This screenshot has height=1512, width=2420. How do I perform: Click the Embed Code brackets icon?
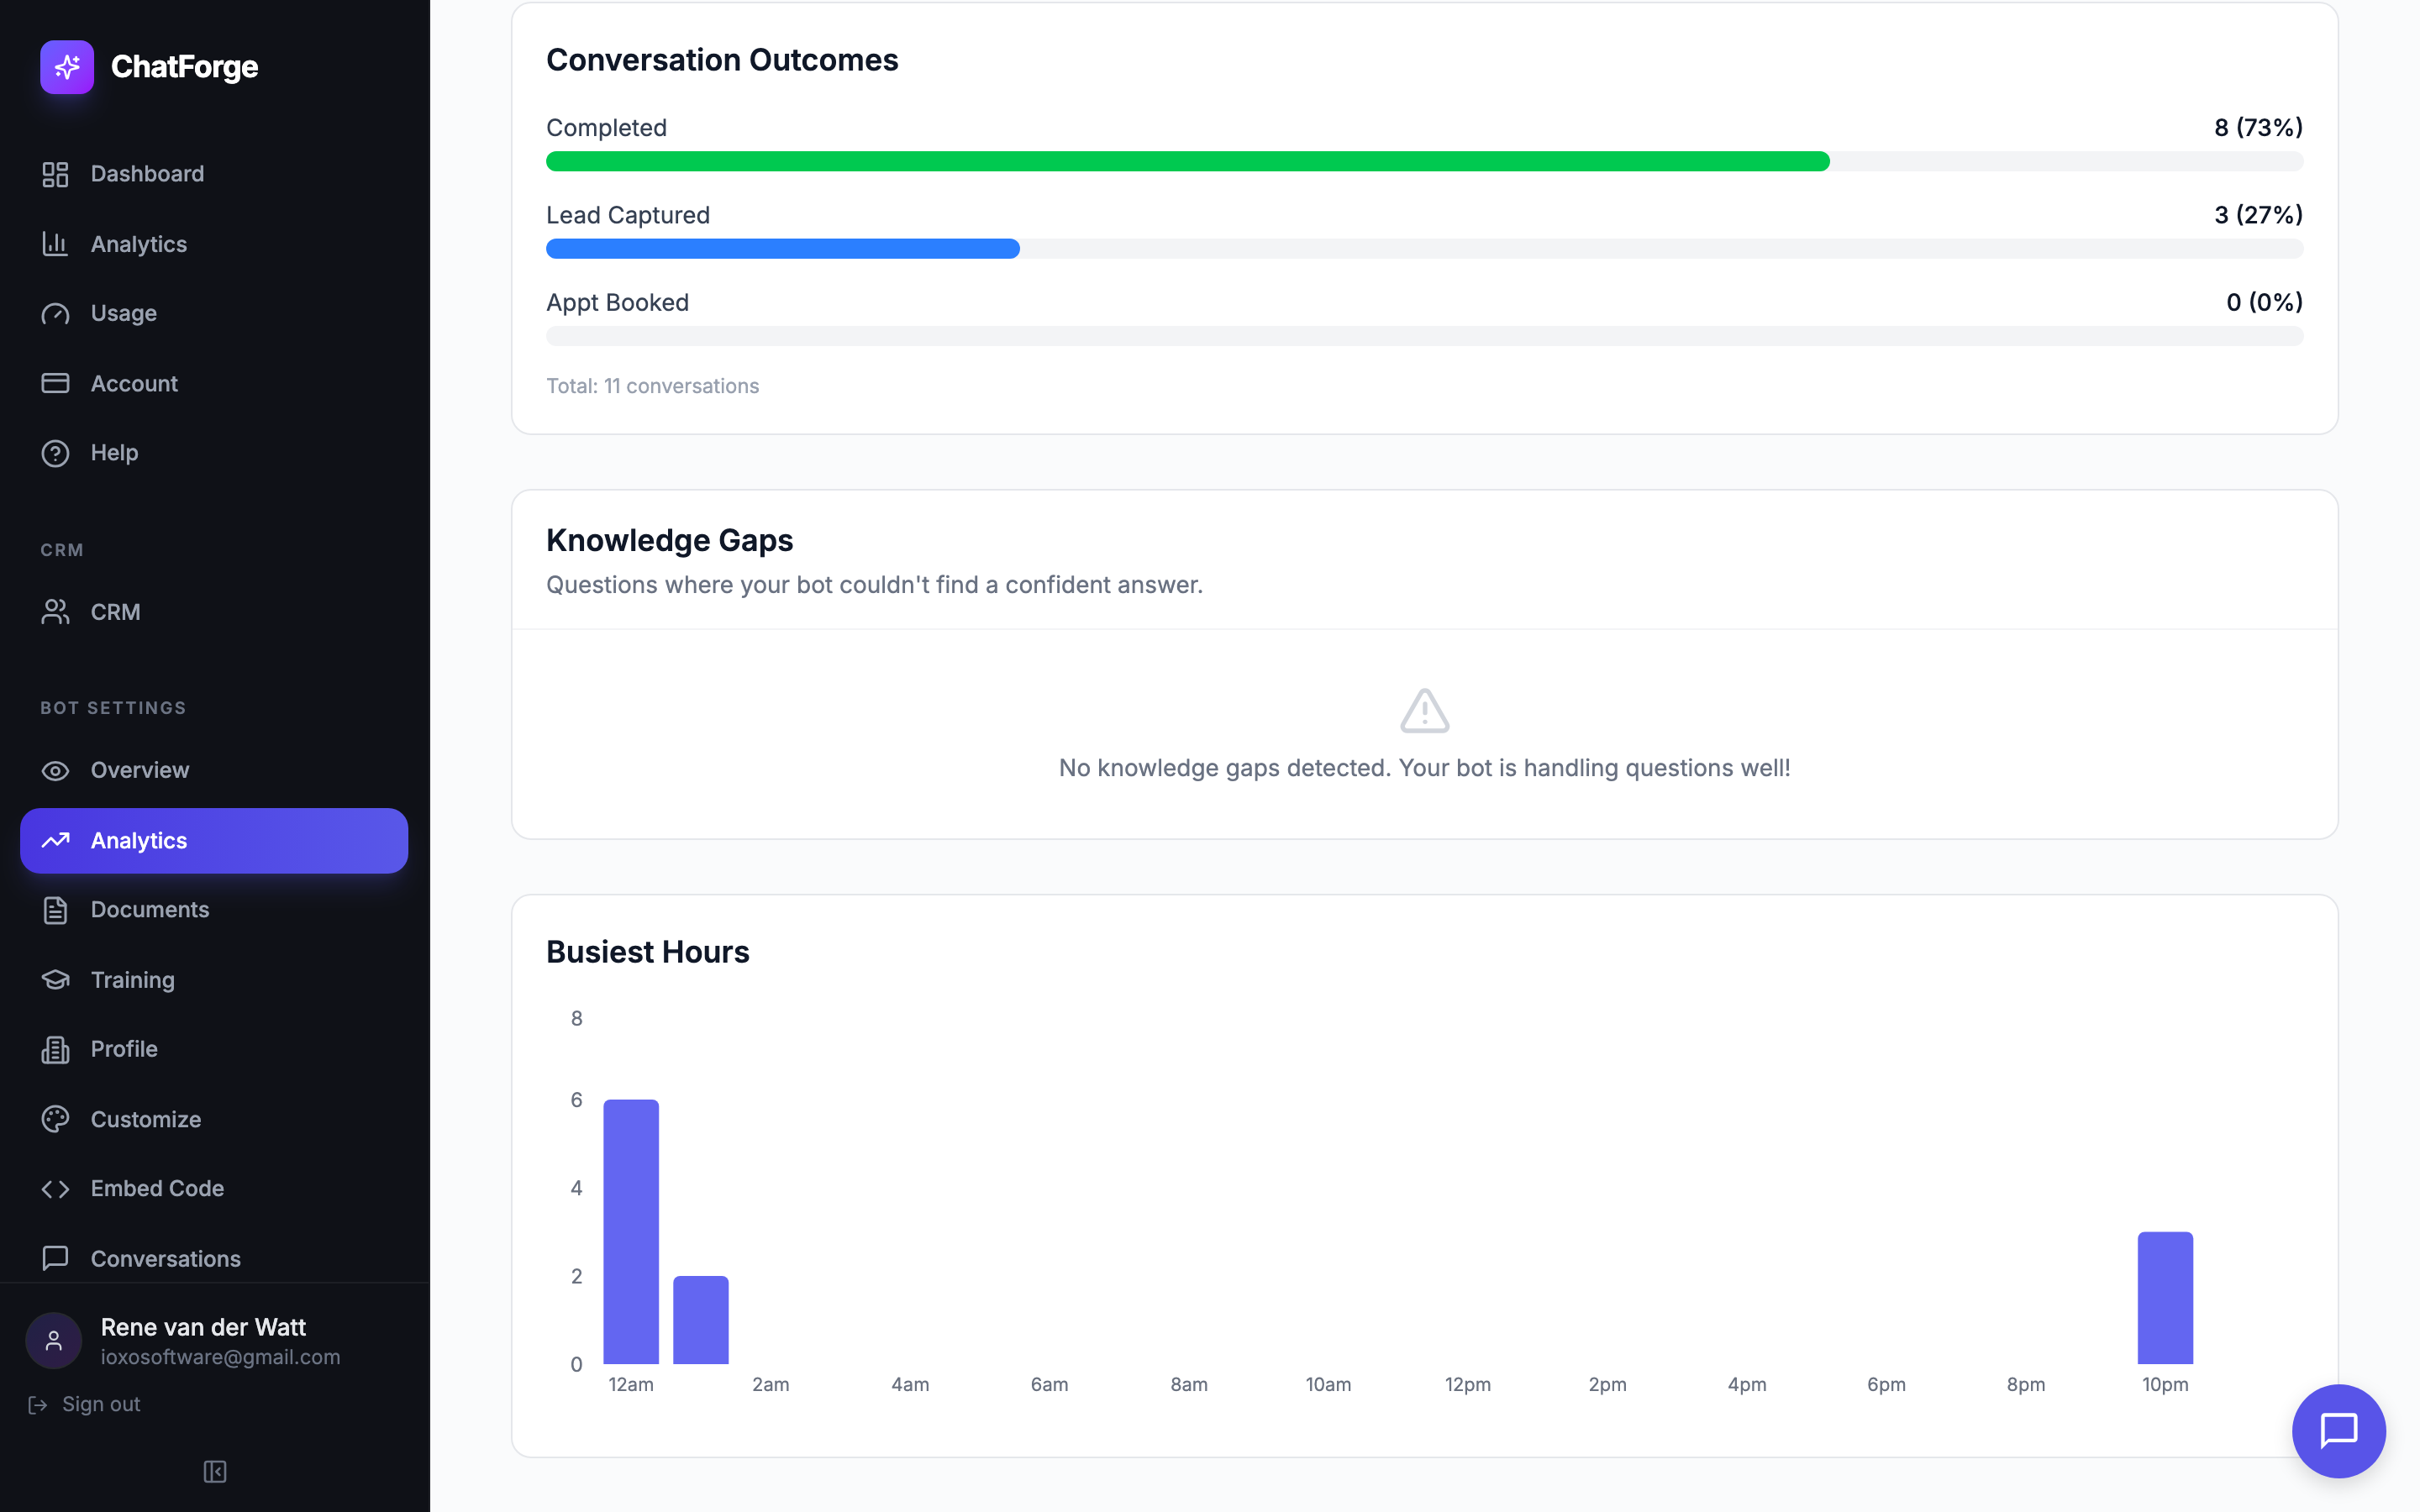(55, 1189)
